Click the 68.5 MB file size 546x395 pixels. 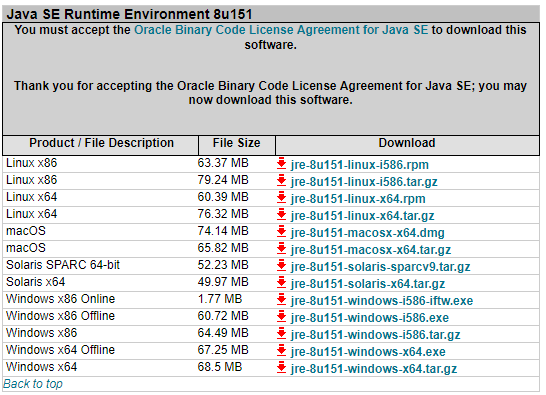click(x=220, y=367)
